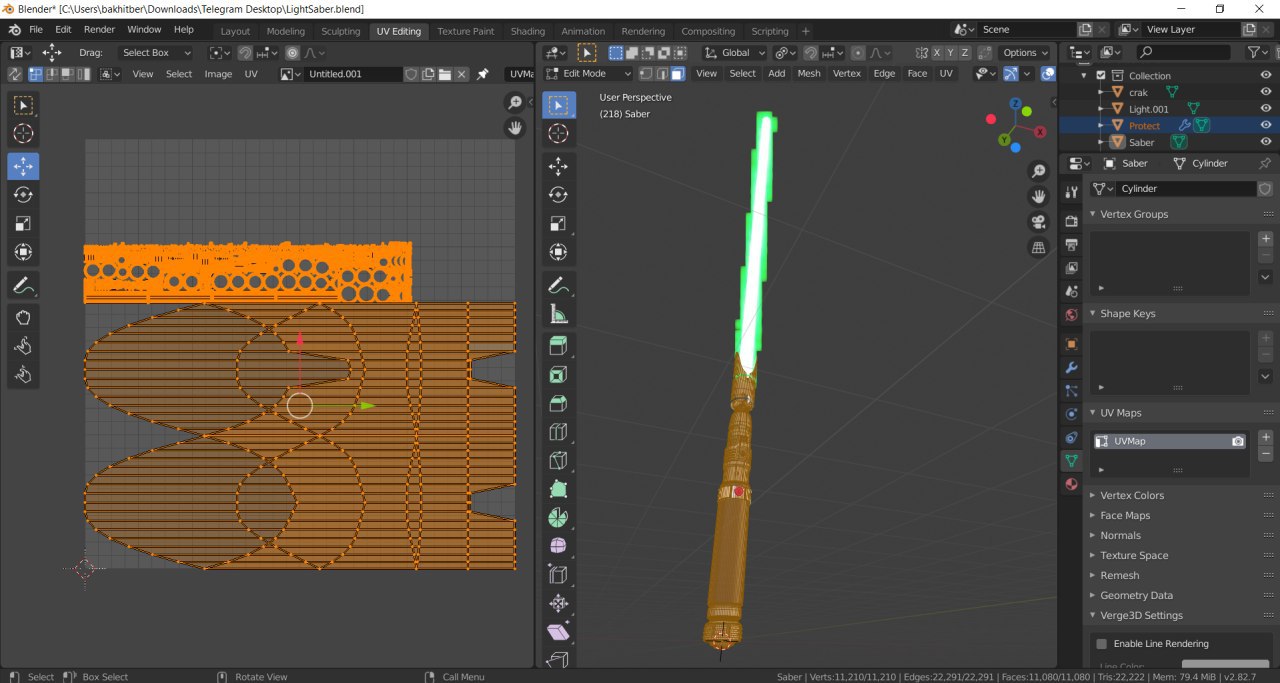Hide the crak object in outliner
The height and width of the screenshot is (683, 1280).
coord(1266,92)
